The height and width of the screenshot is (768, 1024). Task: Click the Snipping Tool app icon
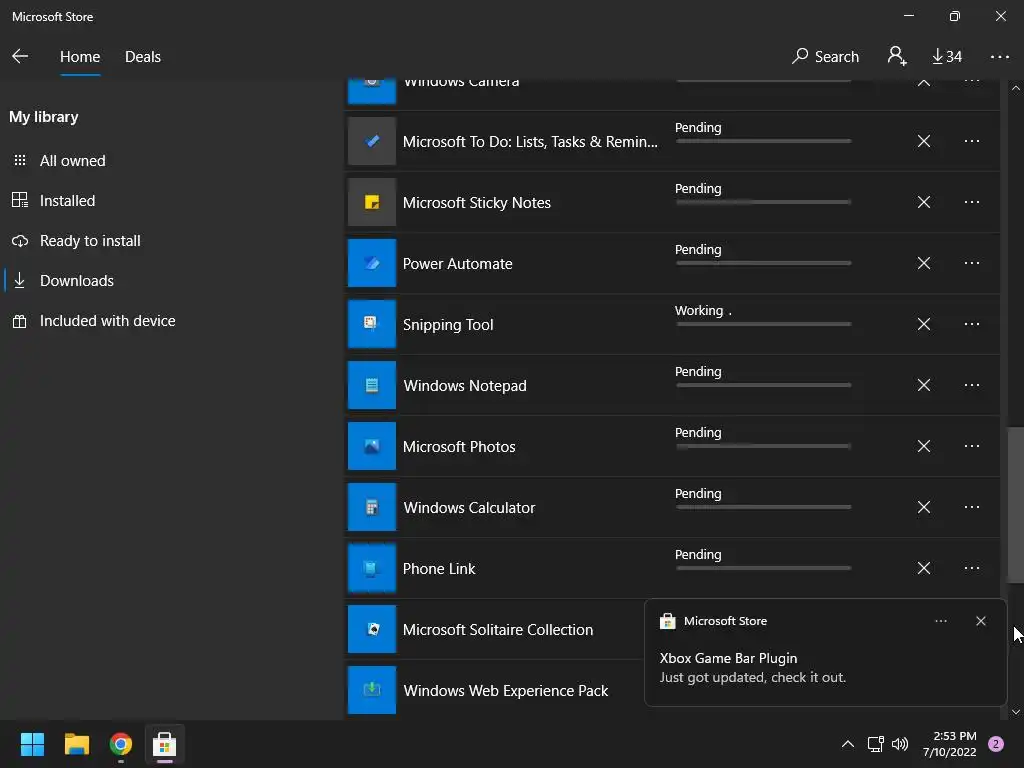(372, 324)
